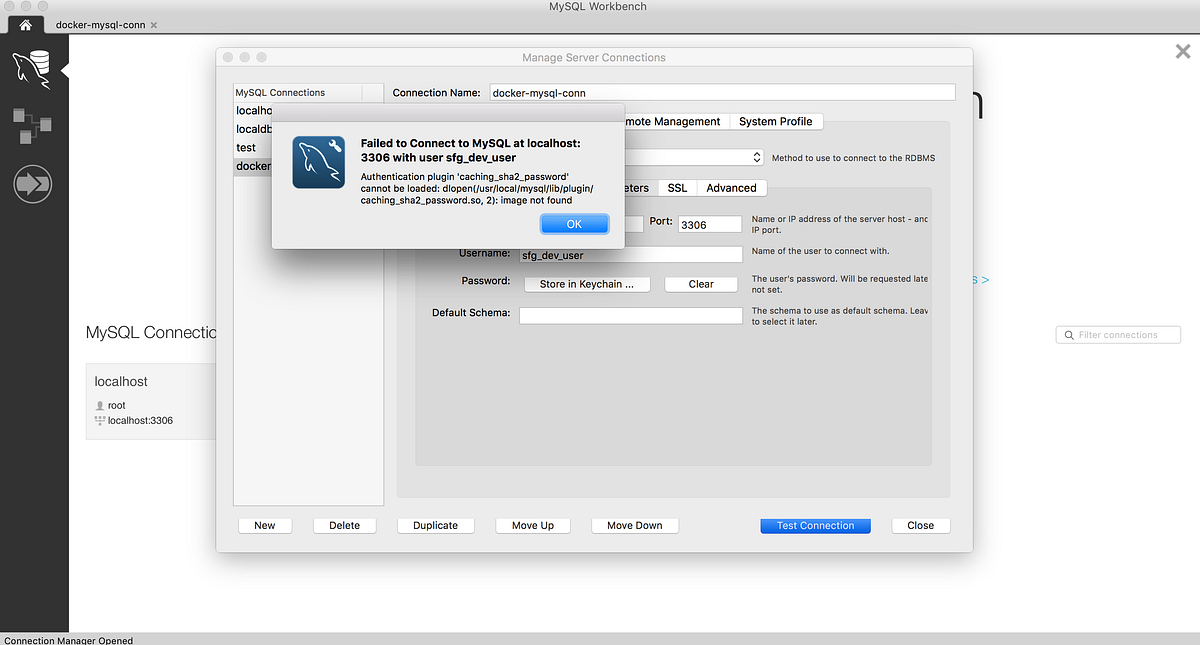Open the System Profile tab

(x=776, y=121)
